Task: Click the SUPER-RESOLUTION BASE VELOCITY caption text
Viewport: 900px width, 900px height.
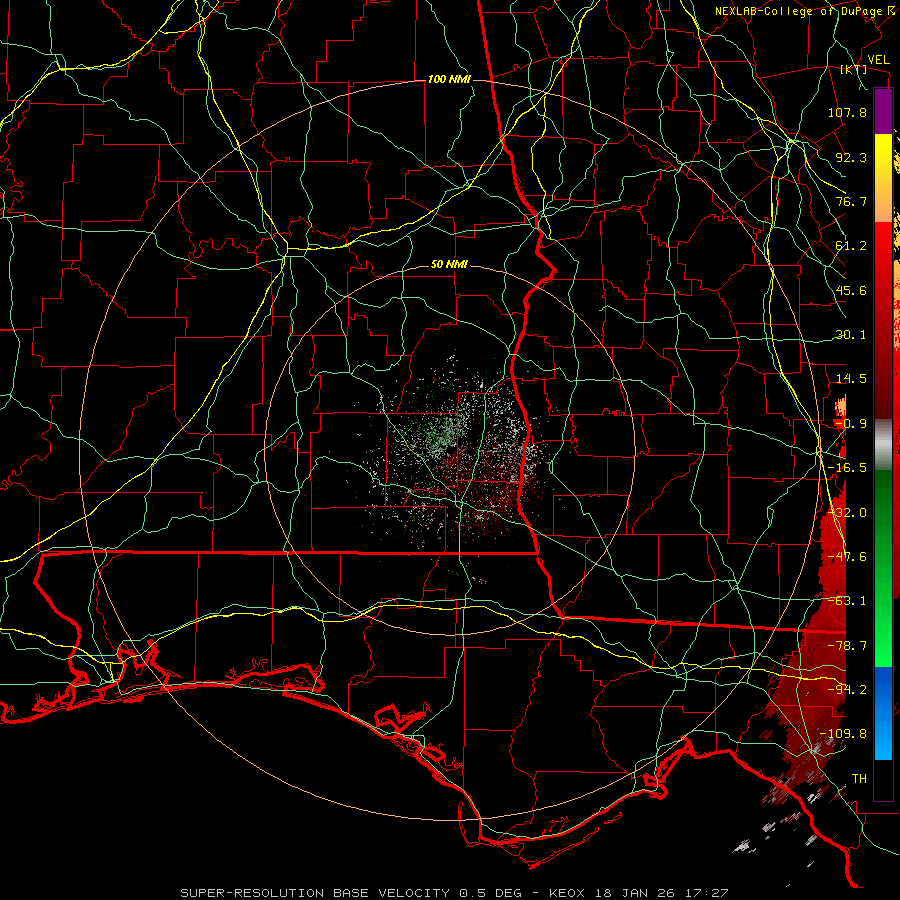Action: 315,893
